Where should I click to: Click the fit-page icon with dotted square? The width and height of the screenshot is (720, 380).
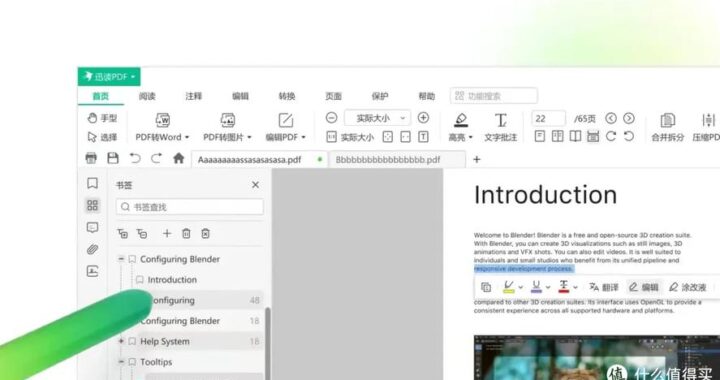click(388, 137)
